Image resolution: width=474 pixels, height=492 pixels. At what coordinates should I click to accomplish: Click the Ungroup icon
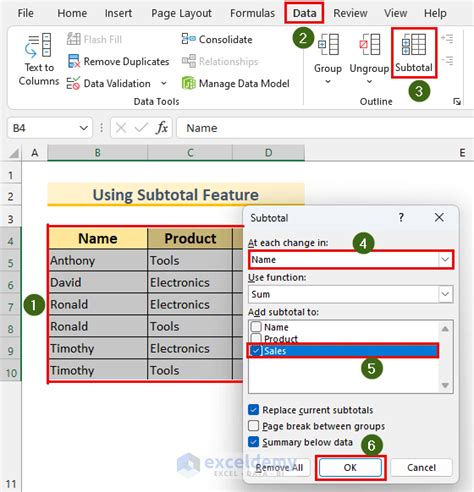click(369, 44)
